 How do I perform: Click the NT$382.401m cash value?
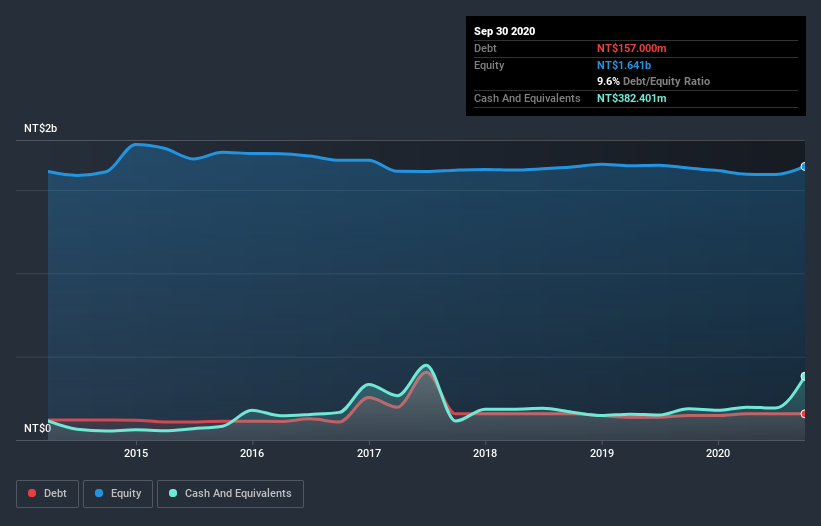(x=631, y=98)
